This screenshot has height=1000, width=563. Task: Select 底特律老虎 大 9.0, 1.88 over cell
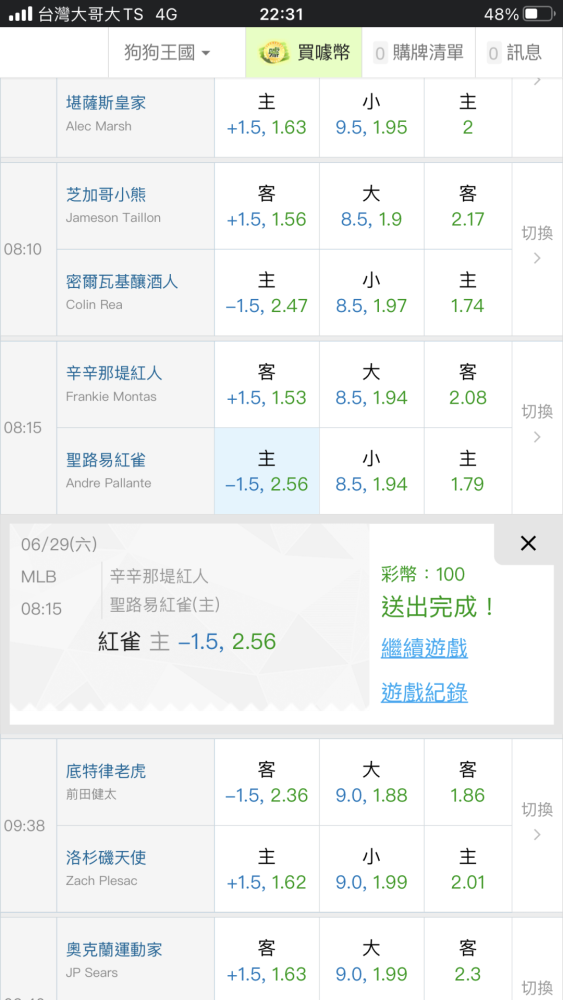(372, 783)
